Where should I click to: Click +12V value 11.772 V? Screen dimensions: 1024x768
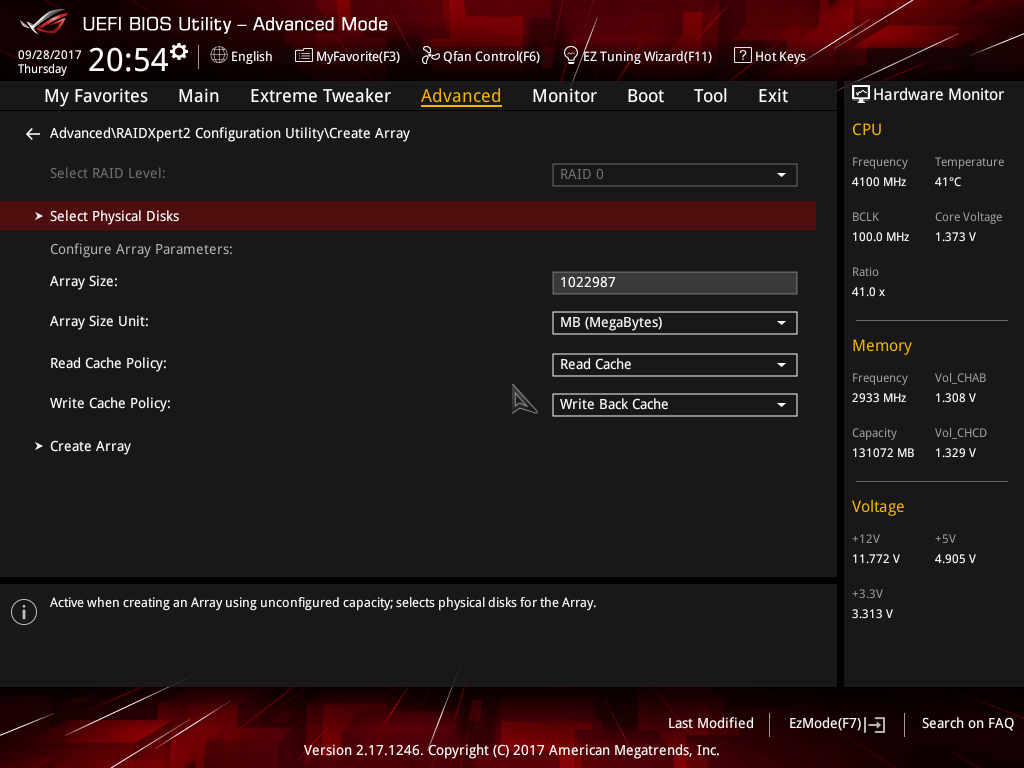coord(876,559)
